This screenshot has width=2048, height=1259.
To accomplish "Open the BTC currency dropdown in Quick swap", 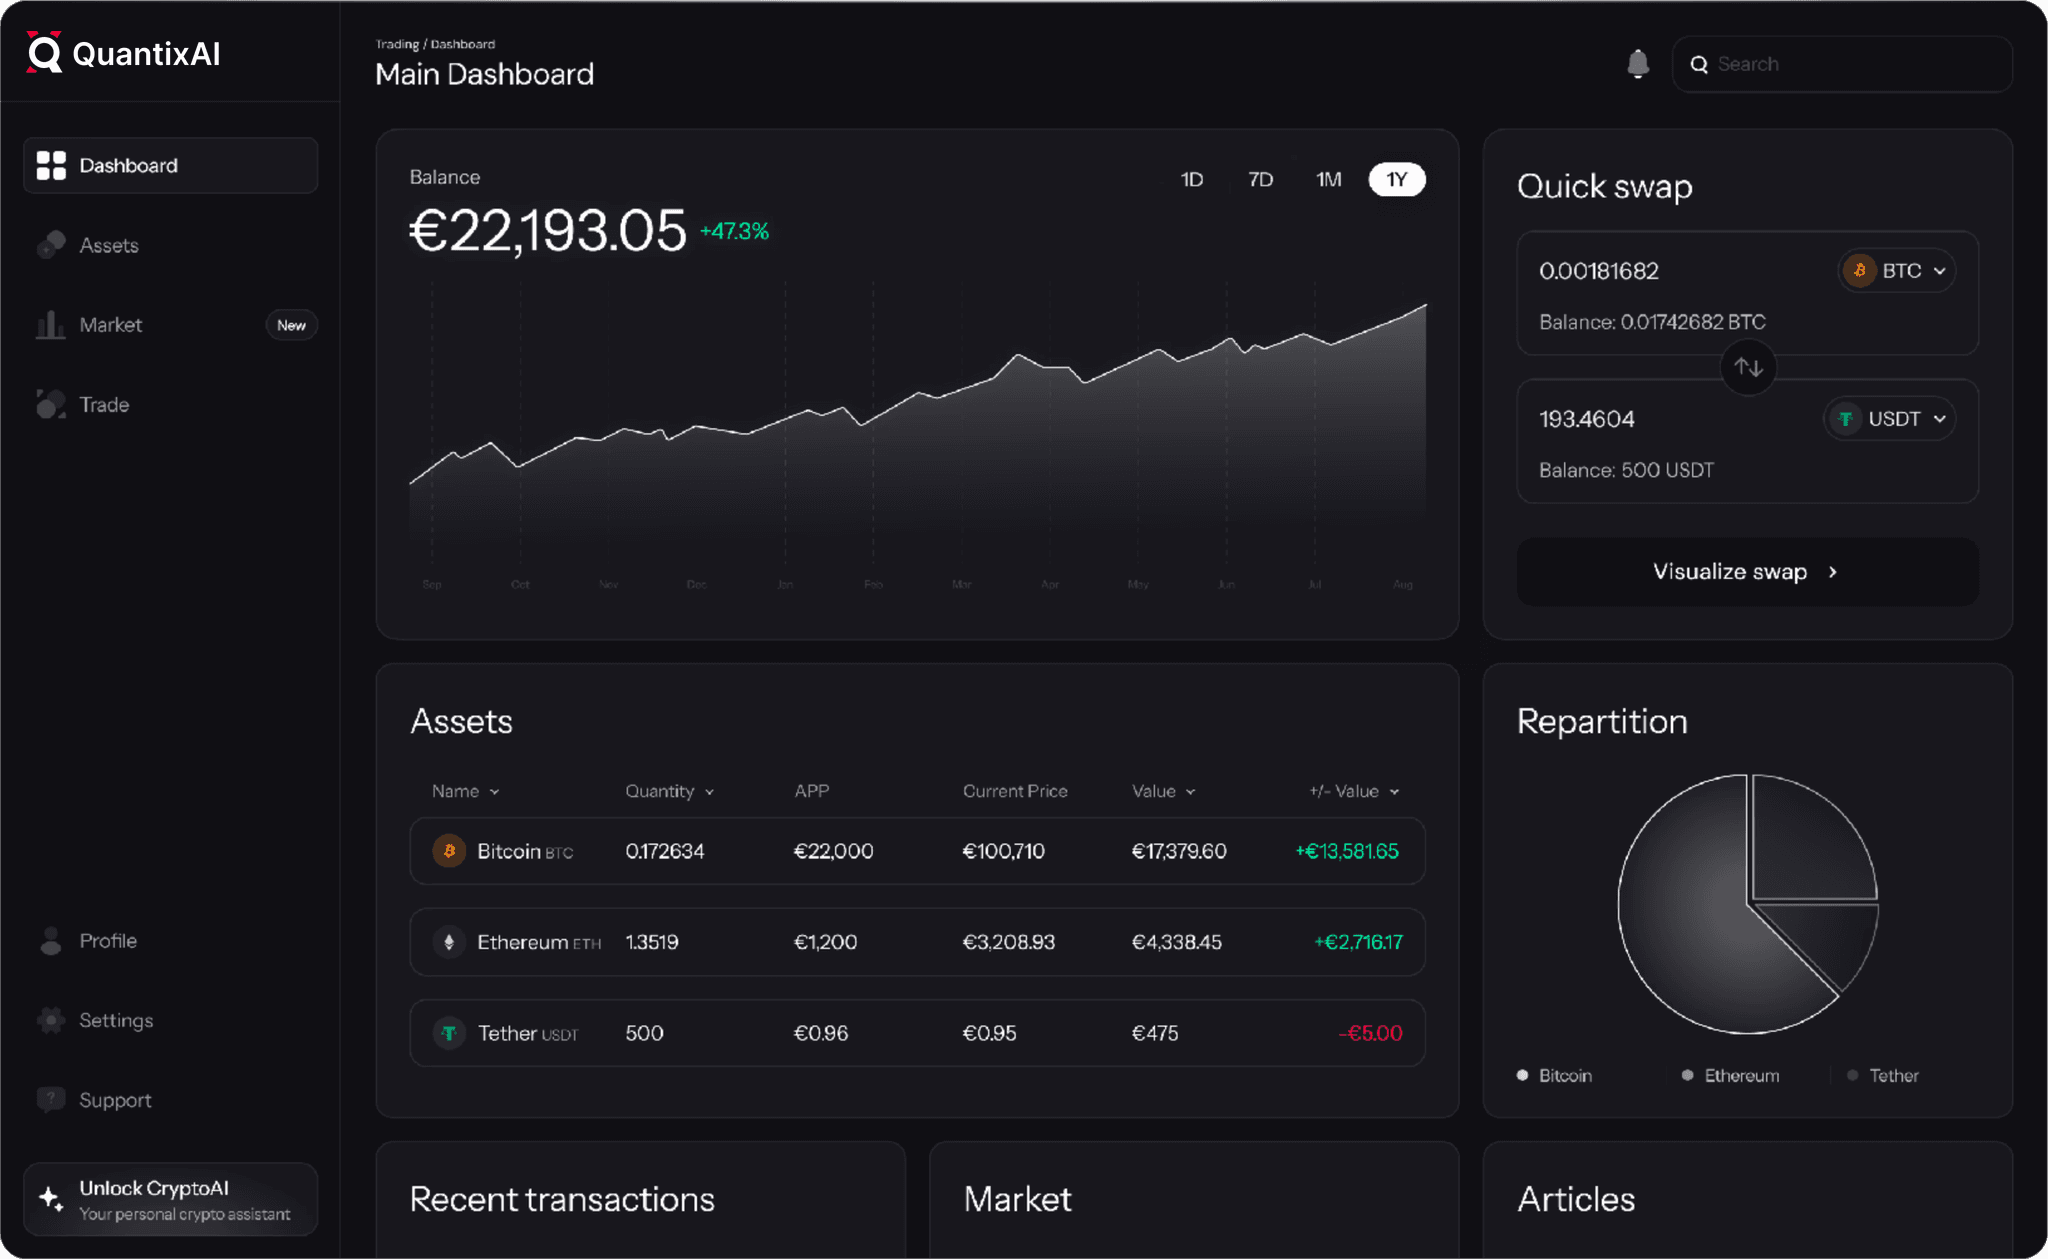I will [1895, 270].
